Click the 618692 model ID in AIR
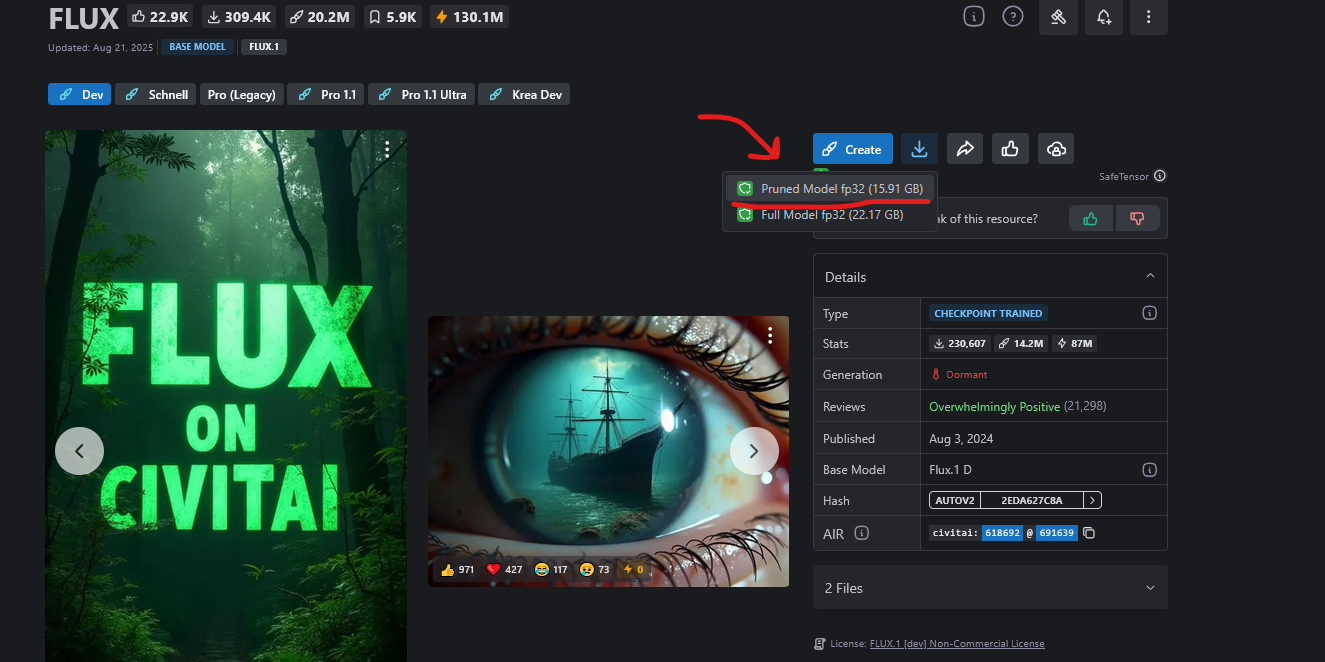Viewport: 1325px width, 662px height. 1002,533
